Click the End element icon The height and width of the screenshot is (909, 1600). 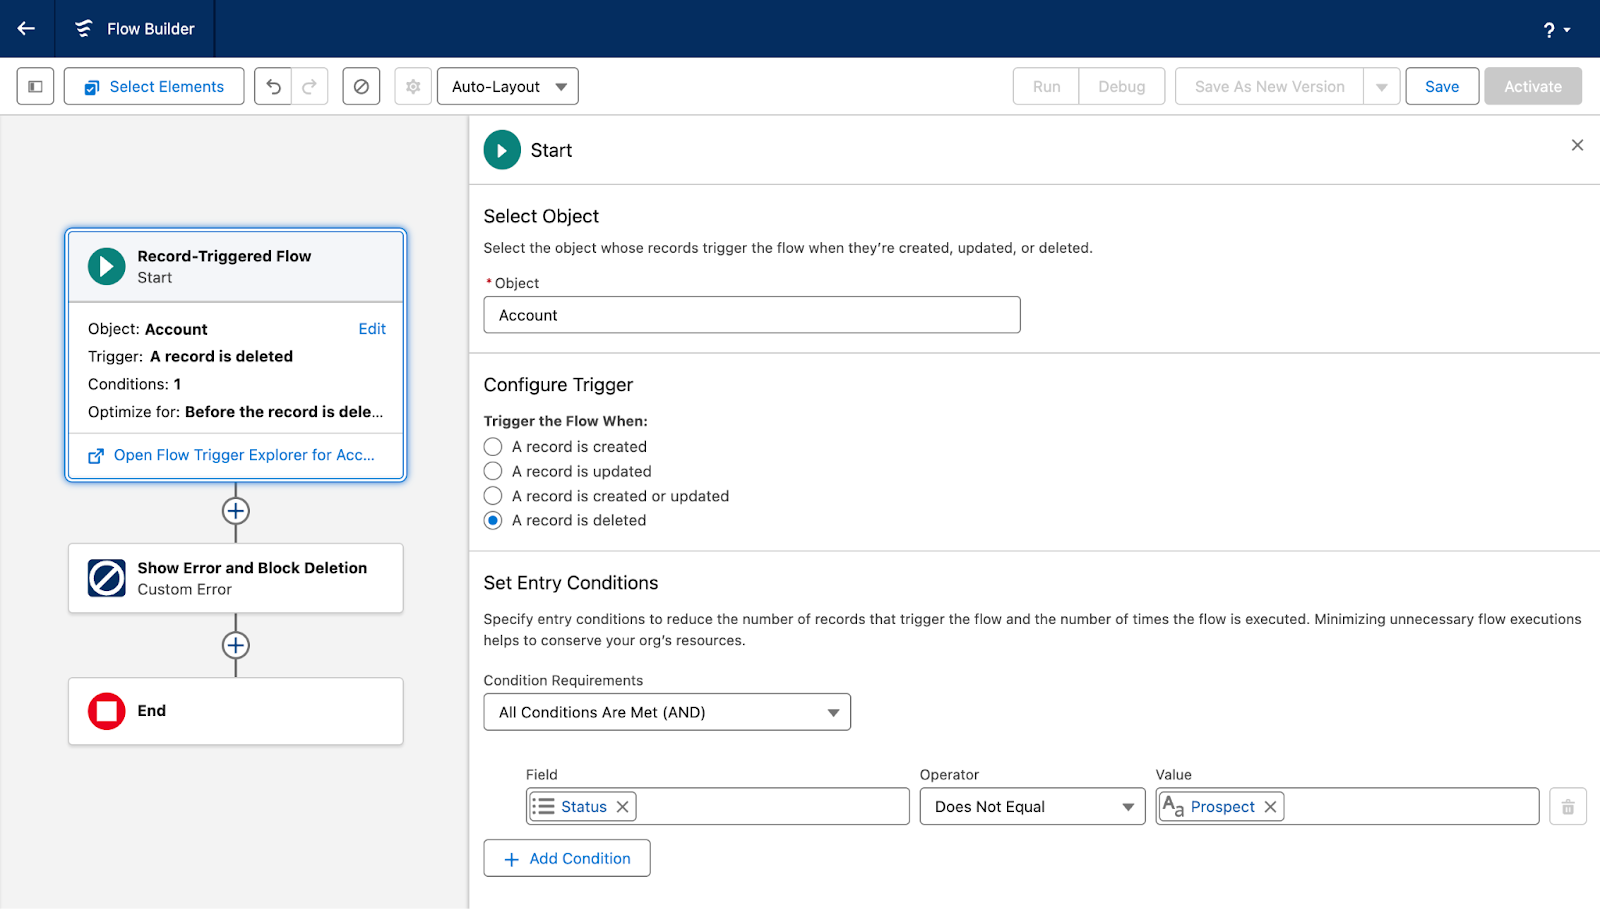click(x=107, y=711)
